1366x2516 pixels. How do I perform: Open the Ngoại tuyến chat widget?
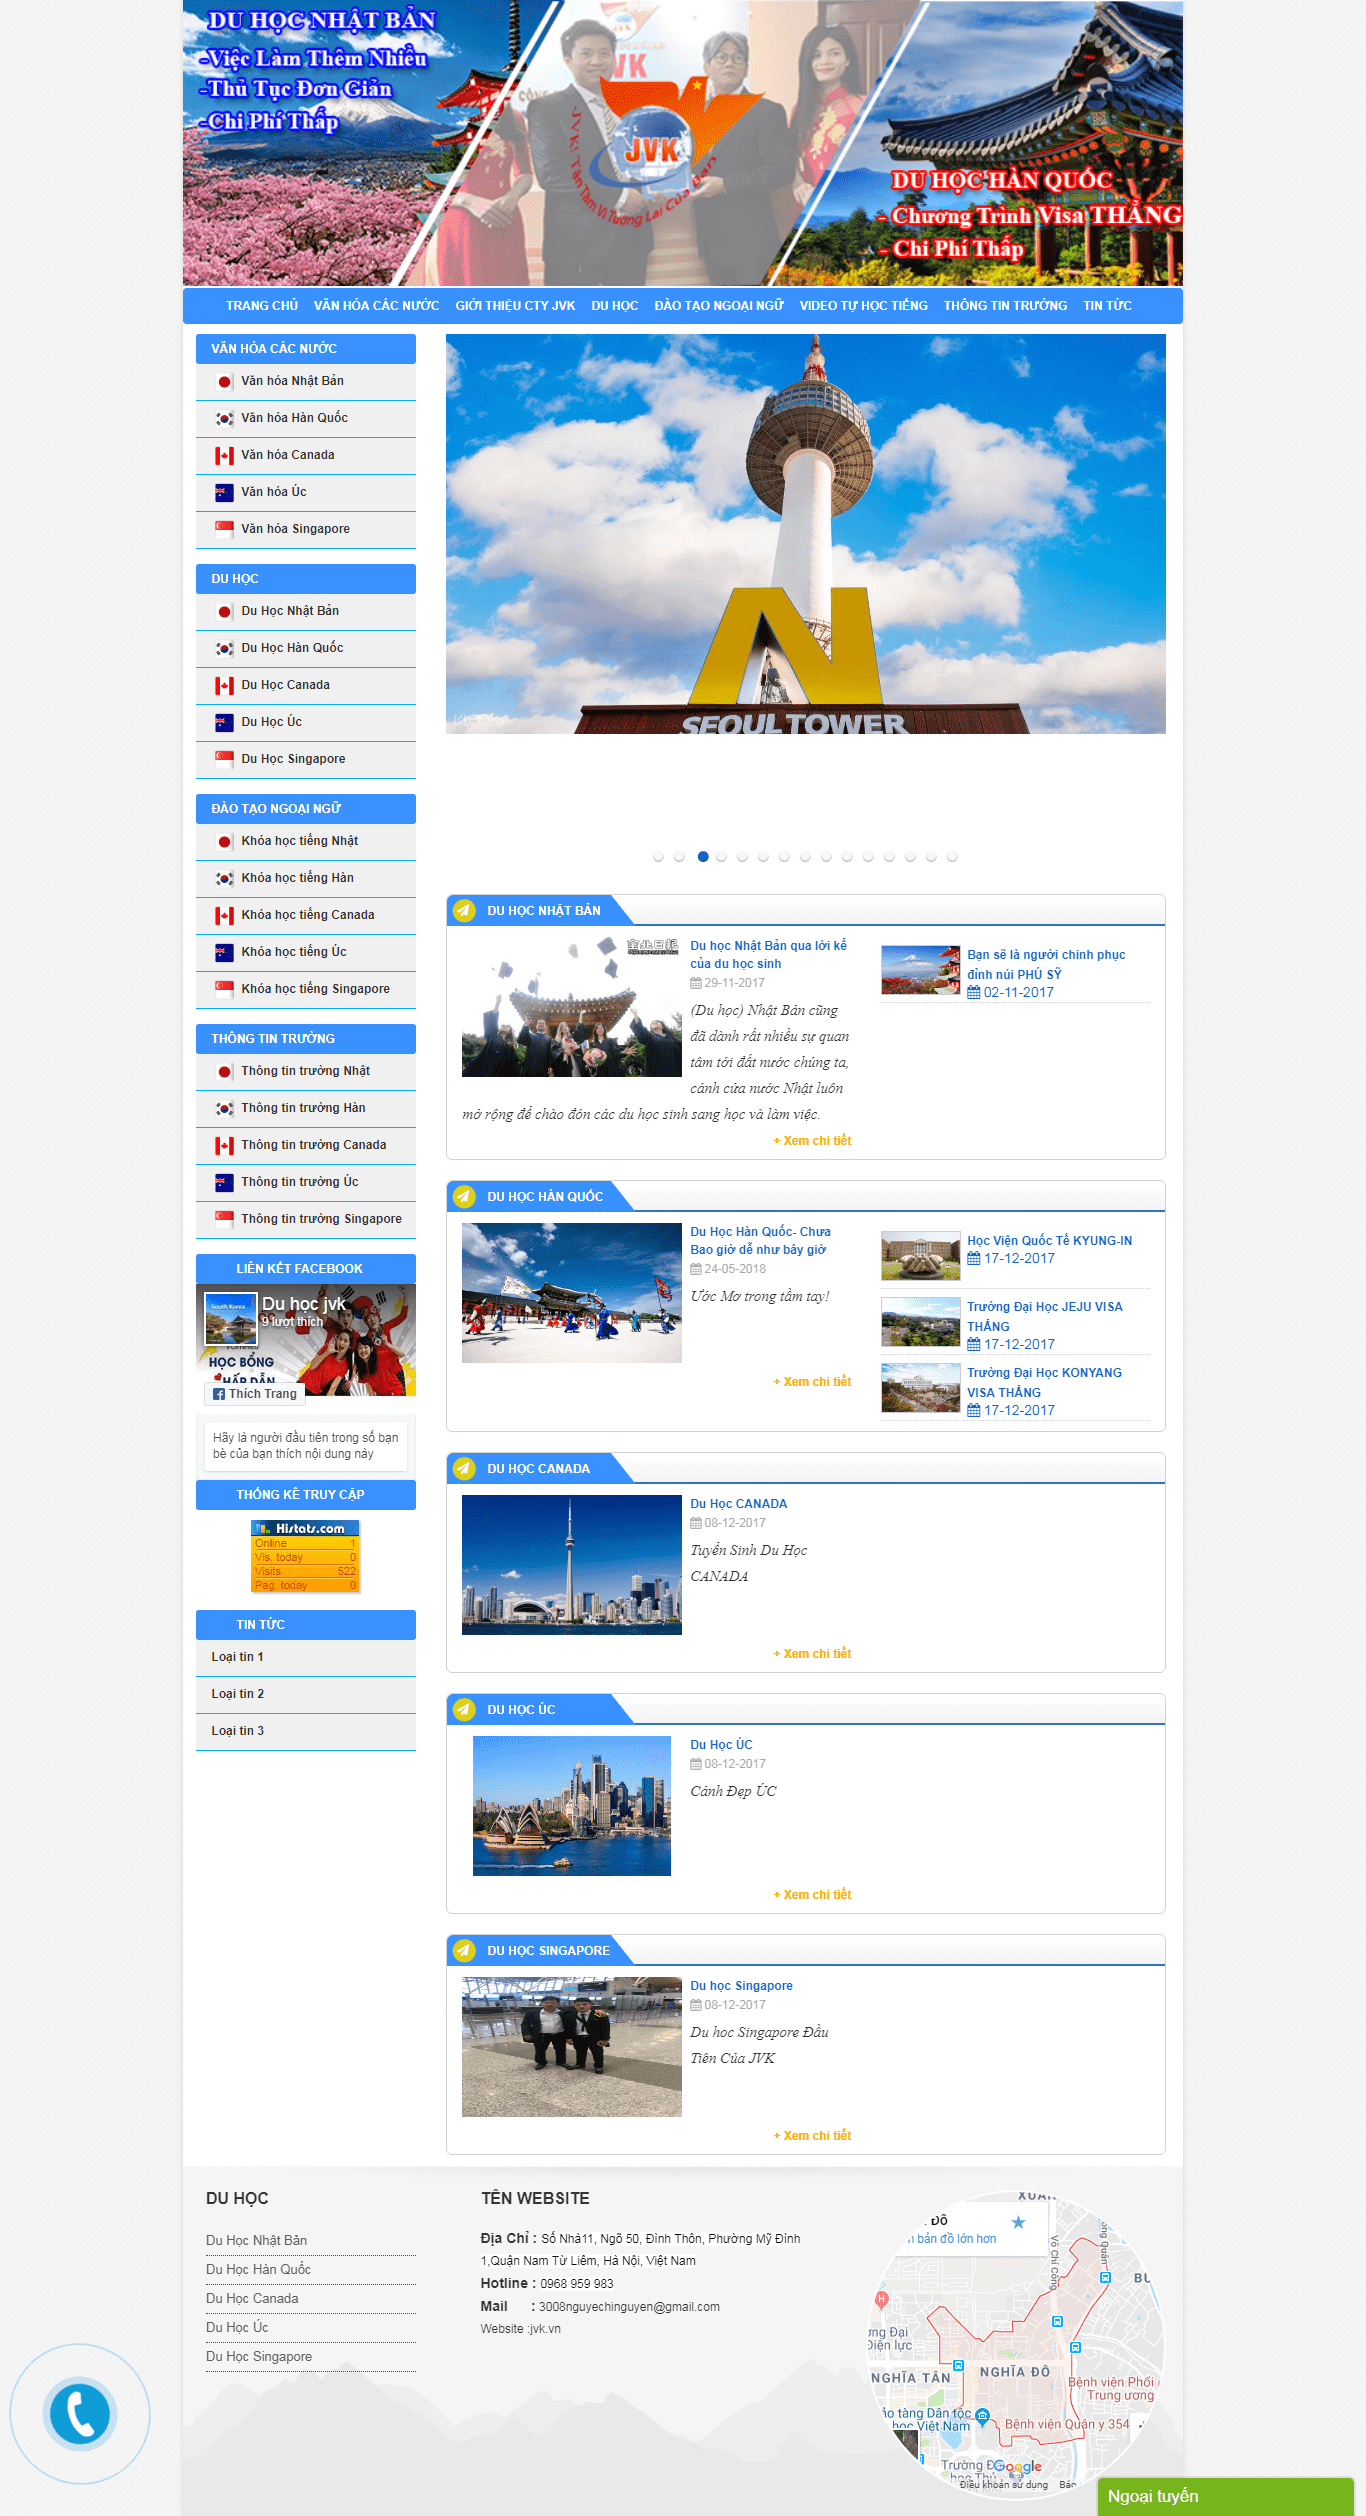1224,2496
